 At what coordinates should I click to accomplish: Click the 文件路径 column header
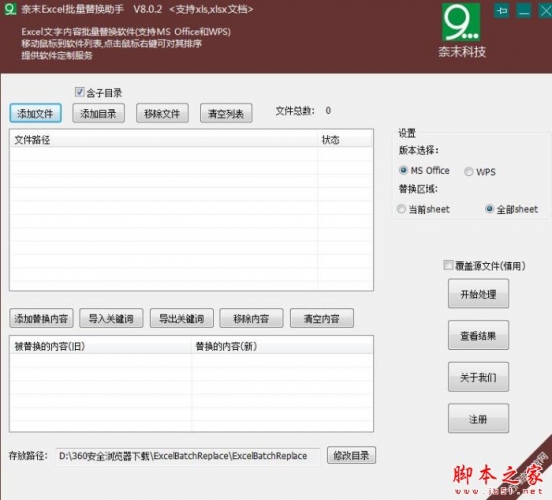[164, 140]
